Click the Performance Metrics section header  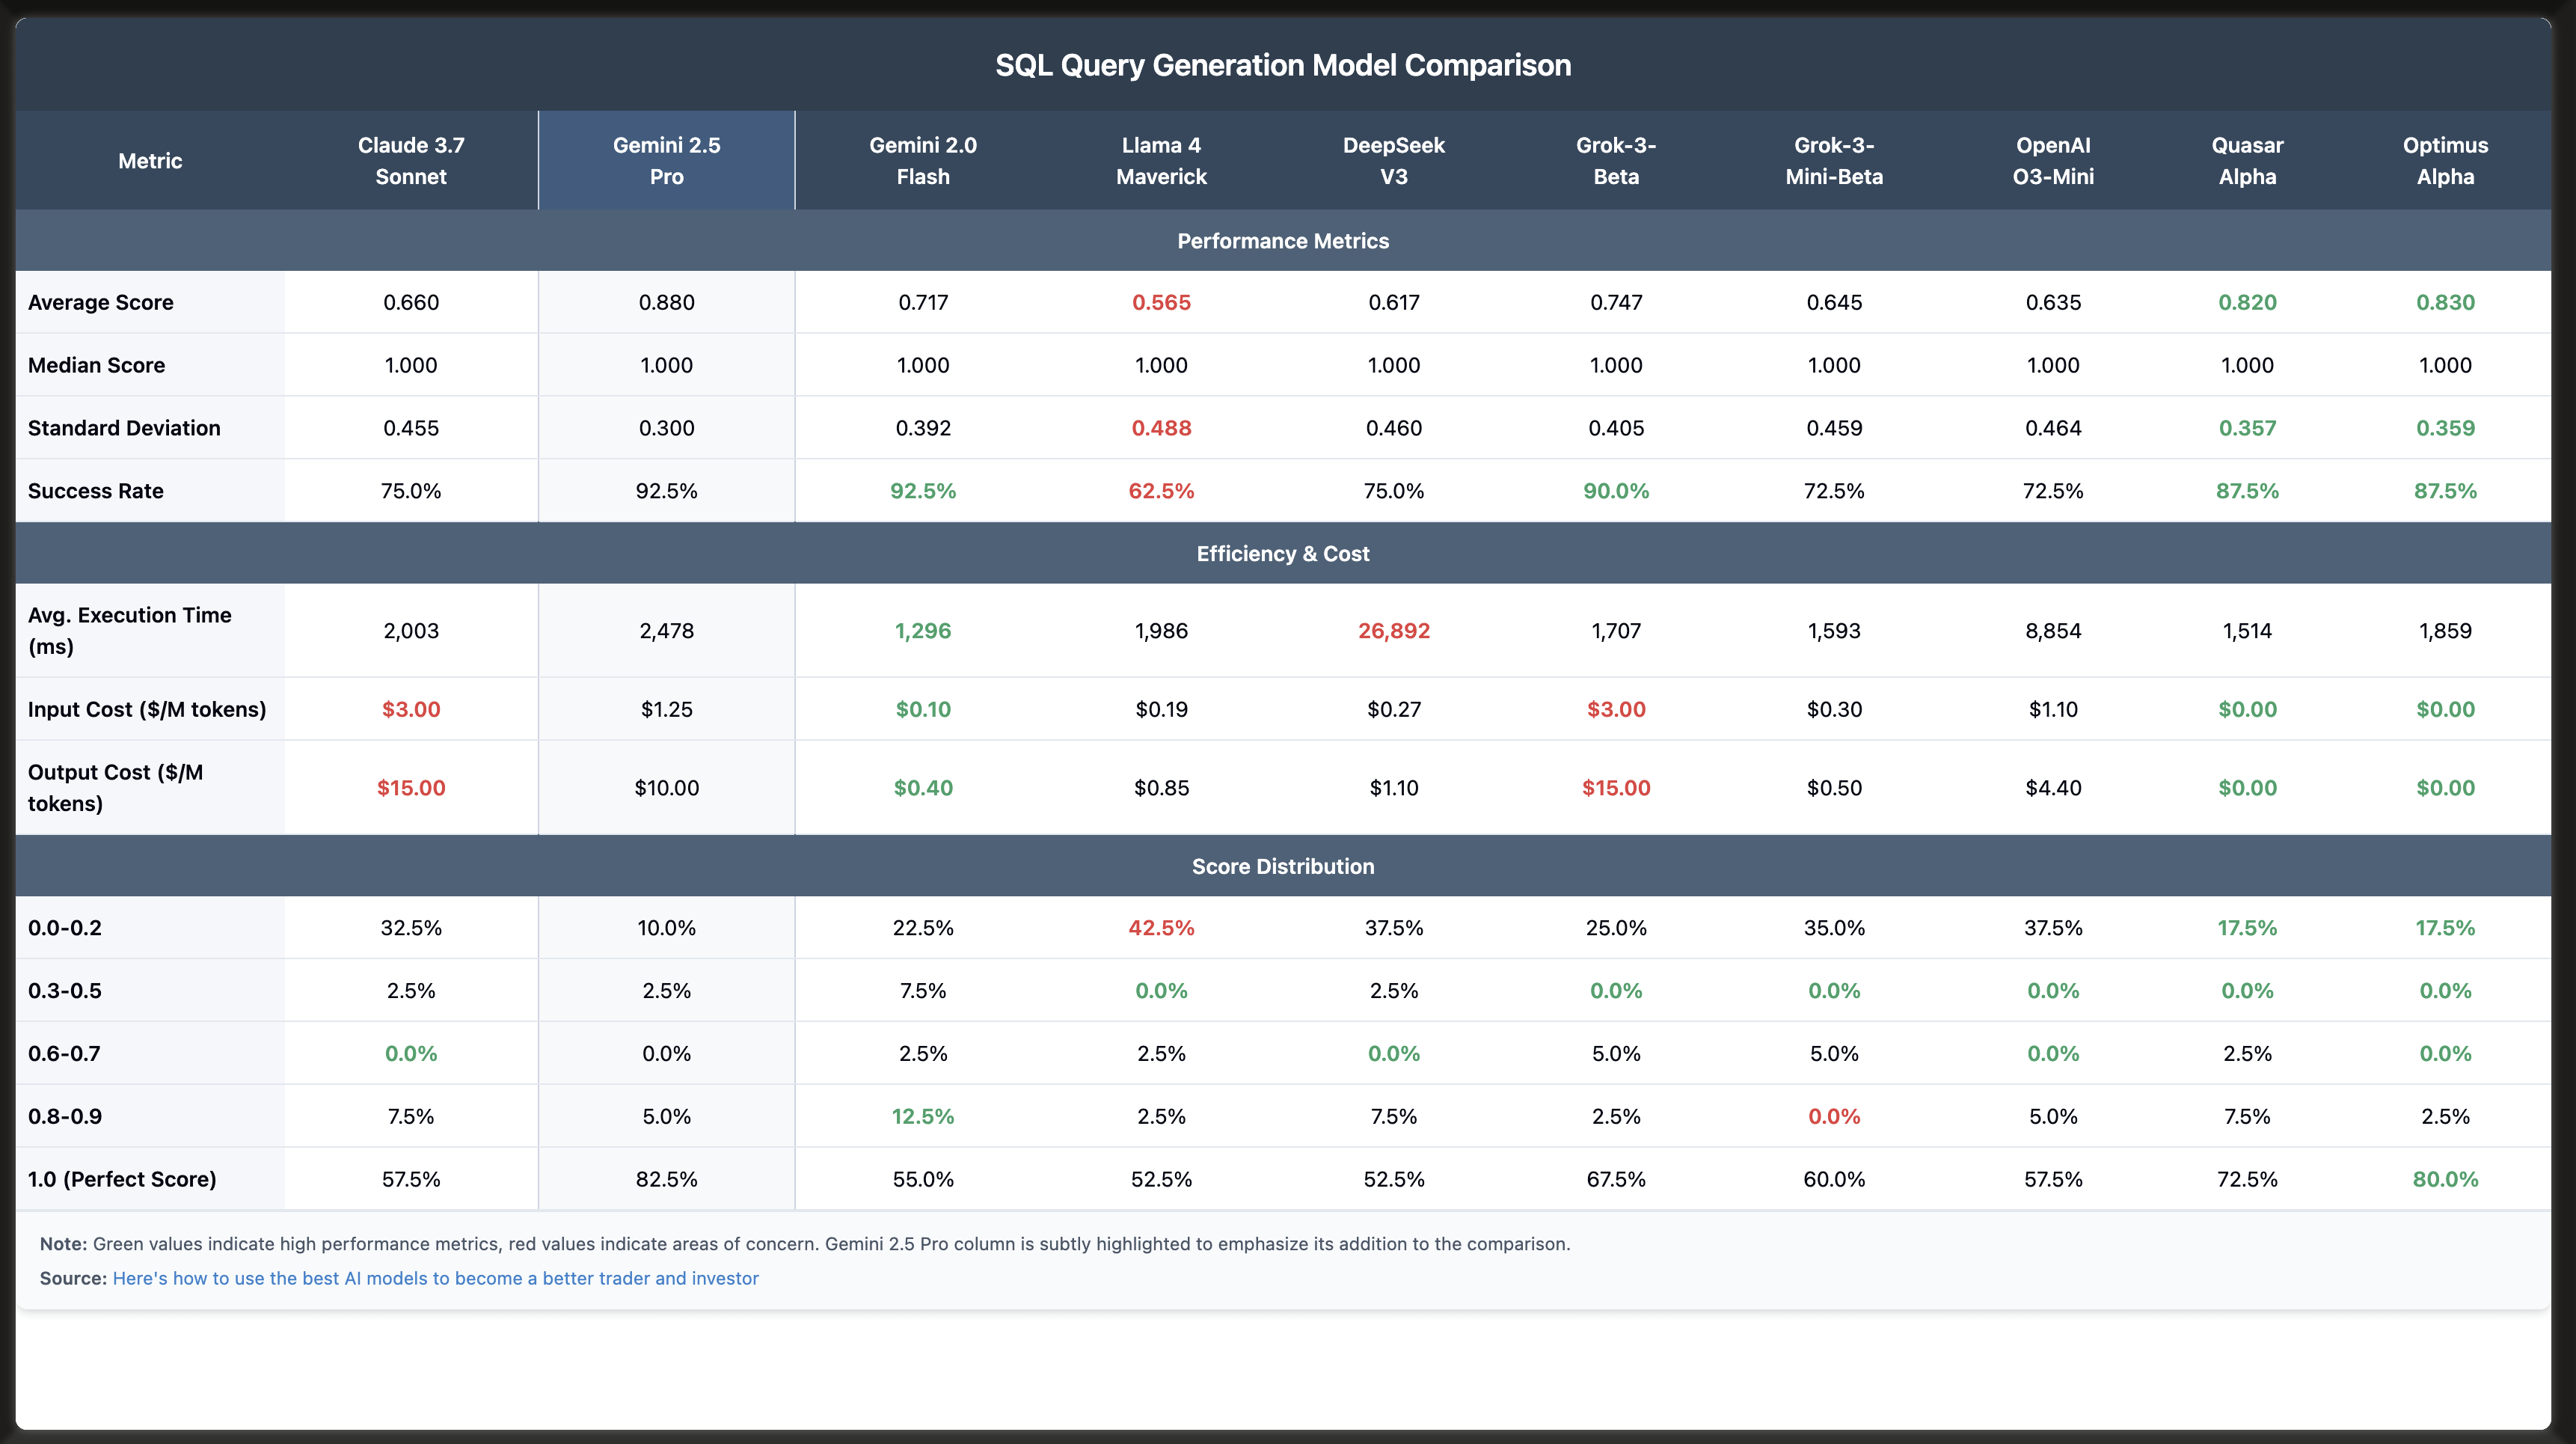pyautogui.click(x=1283, y=241)
